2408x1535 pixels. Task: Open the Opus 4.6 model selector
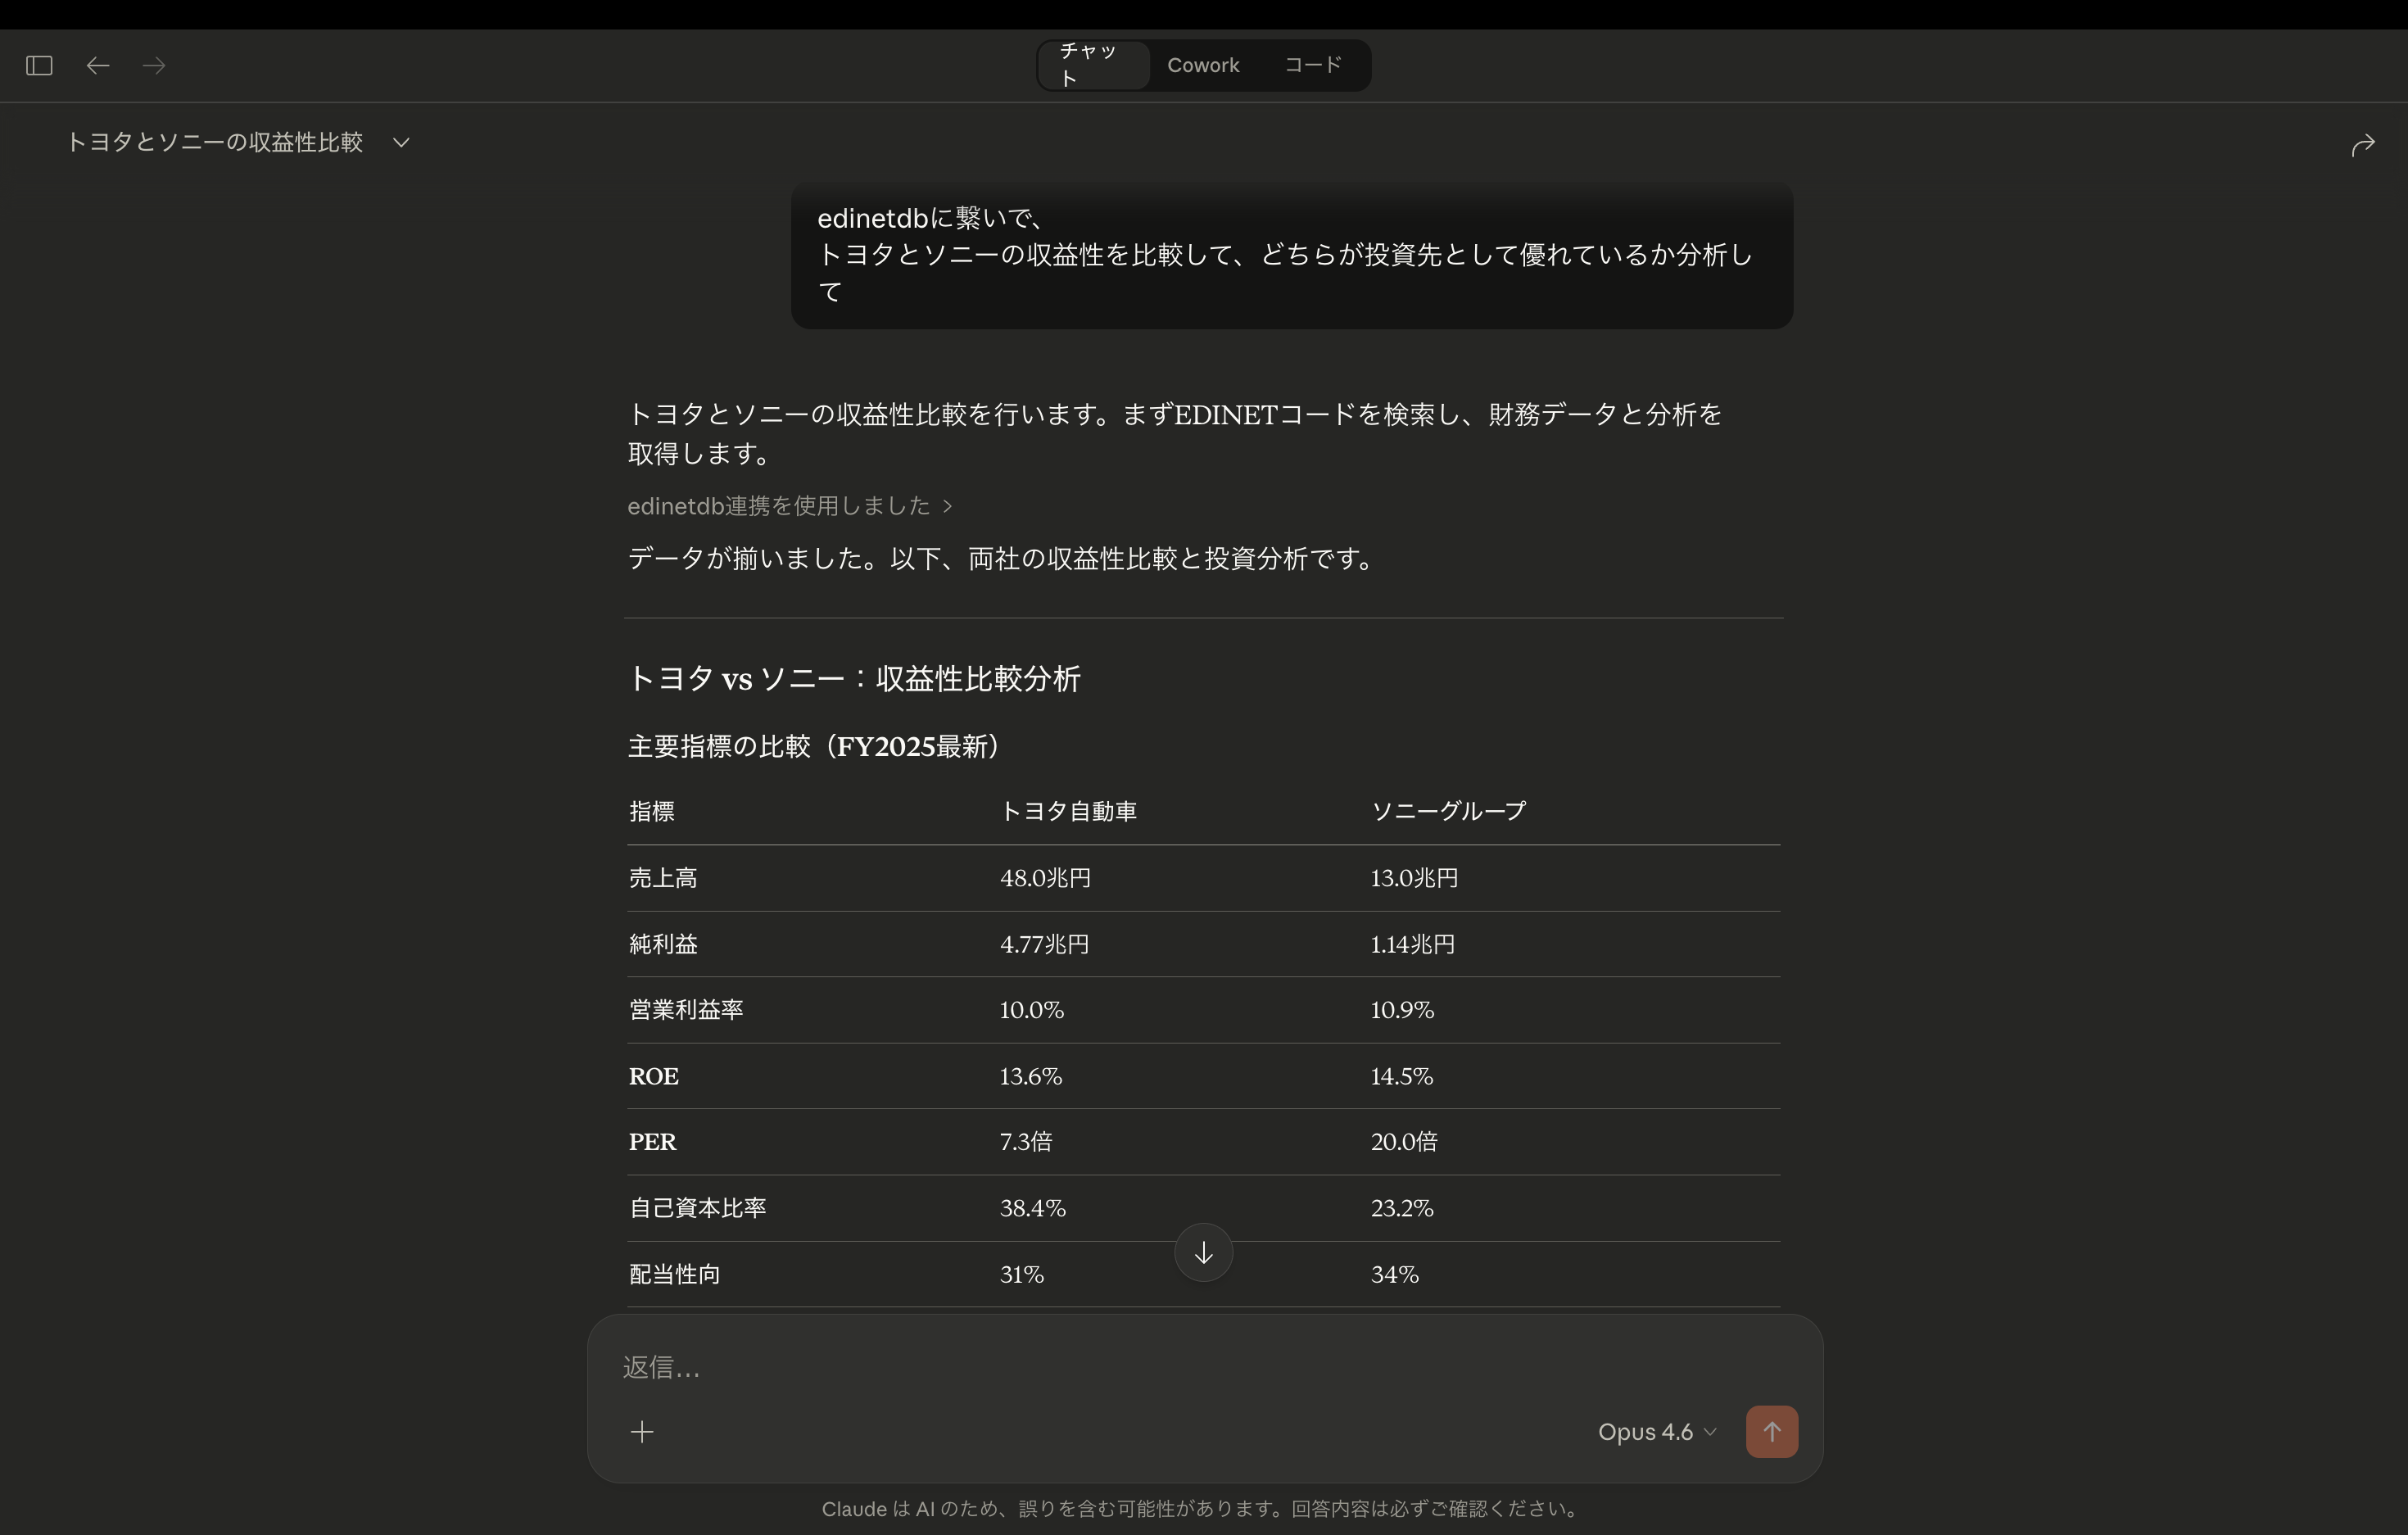[x=1656, y=1432]
